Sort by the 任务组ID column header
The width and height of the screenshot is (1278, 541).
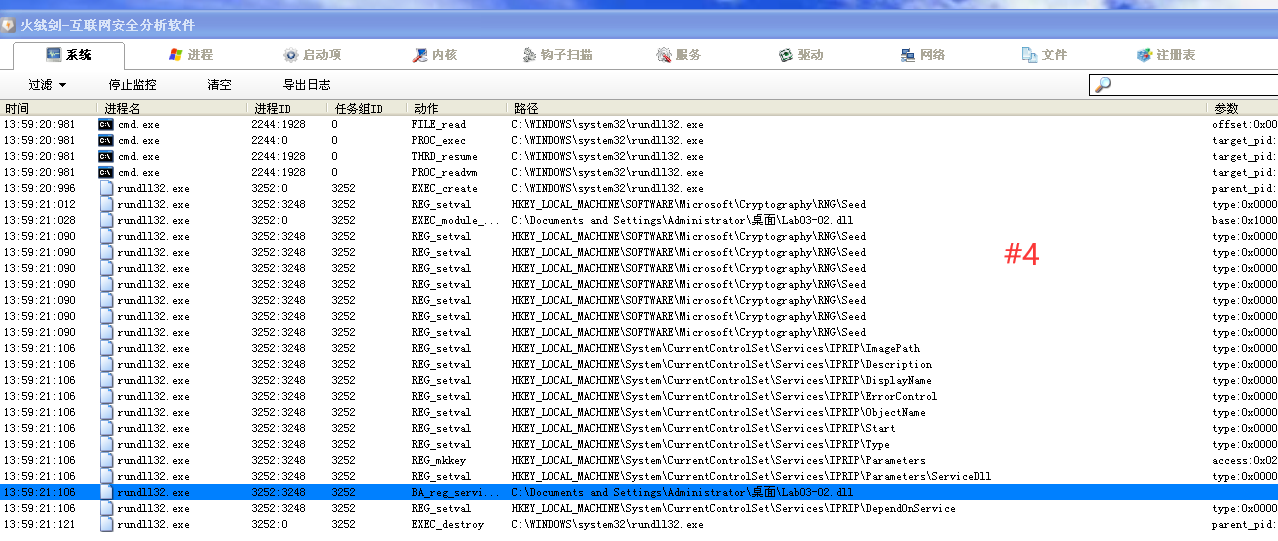point(366,108)
